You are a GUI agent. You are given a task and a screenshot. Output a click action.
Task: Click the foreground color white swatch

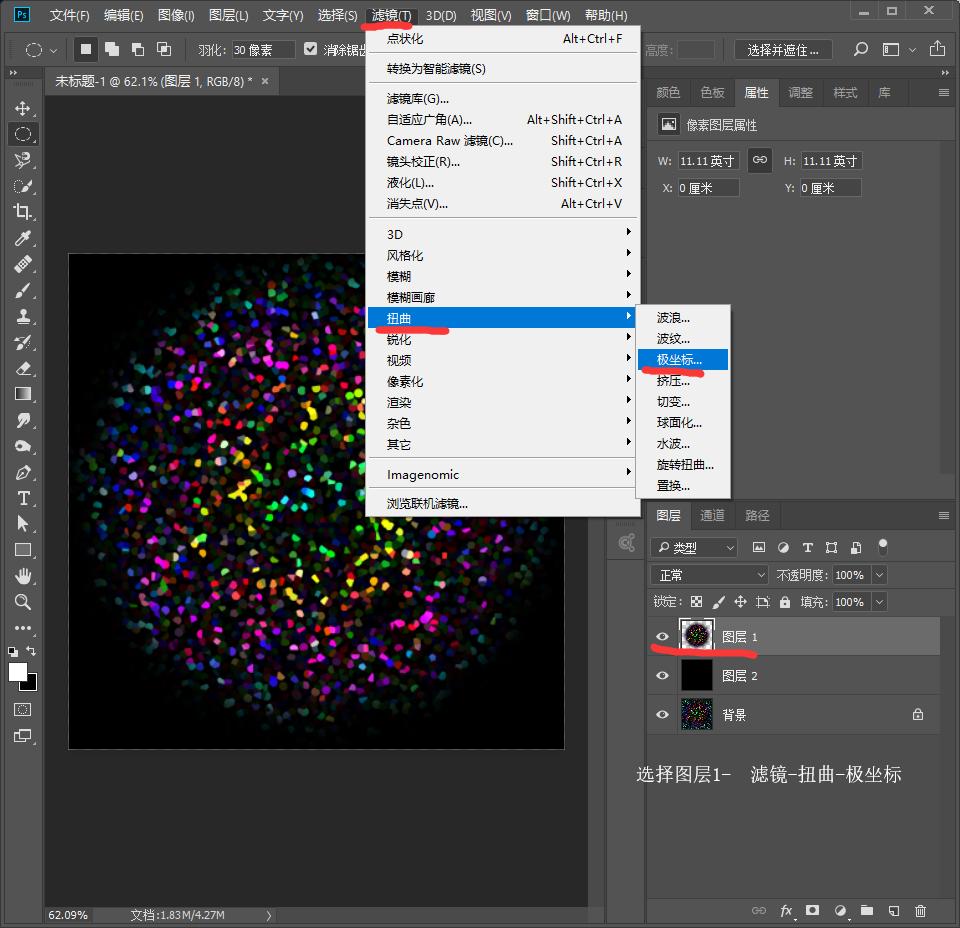point(18,672)
